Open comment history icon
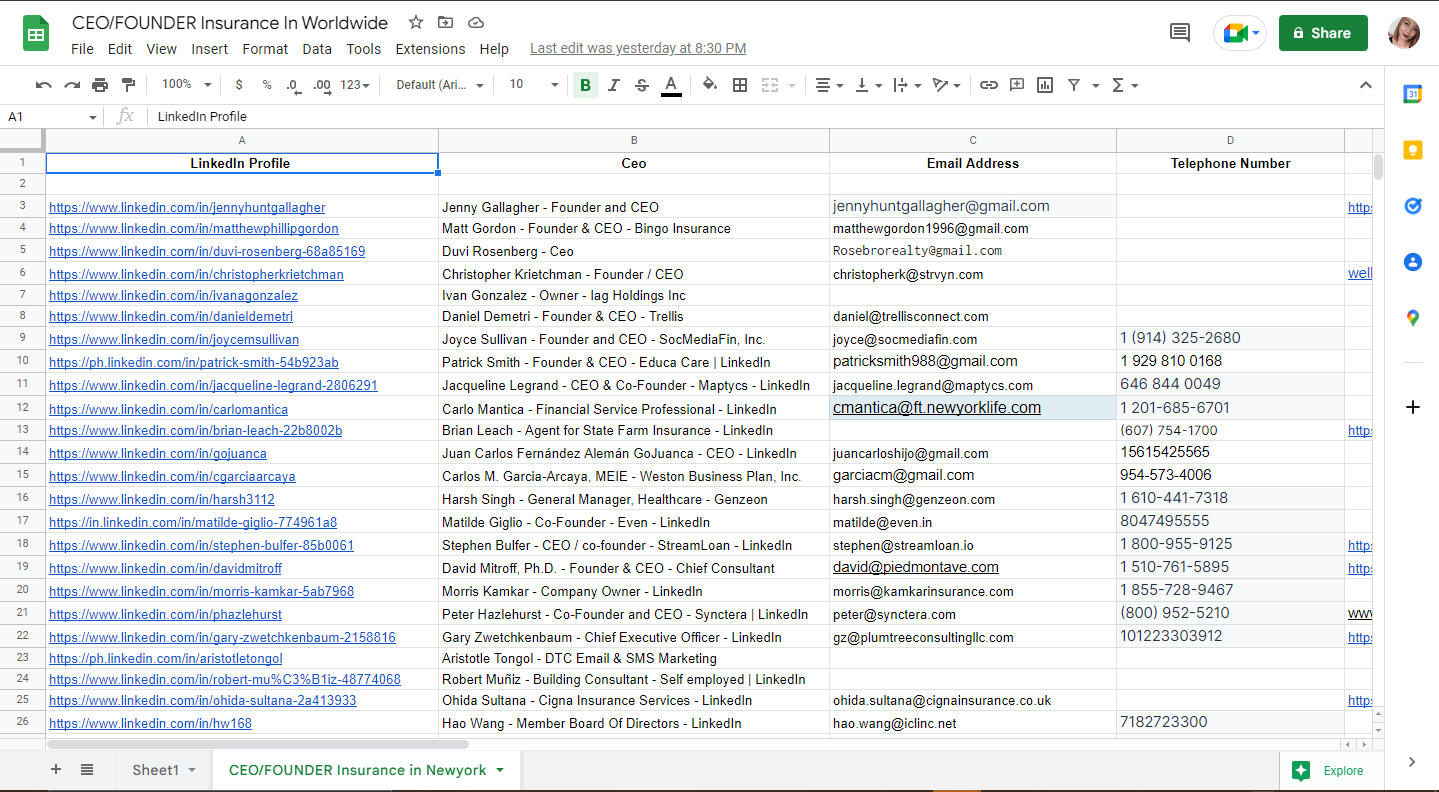Image resolution: width=1439 pixels, height=792 pixels. point(1180,33)
